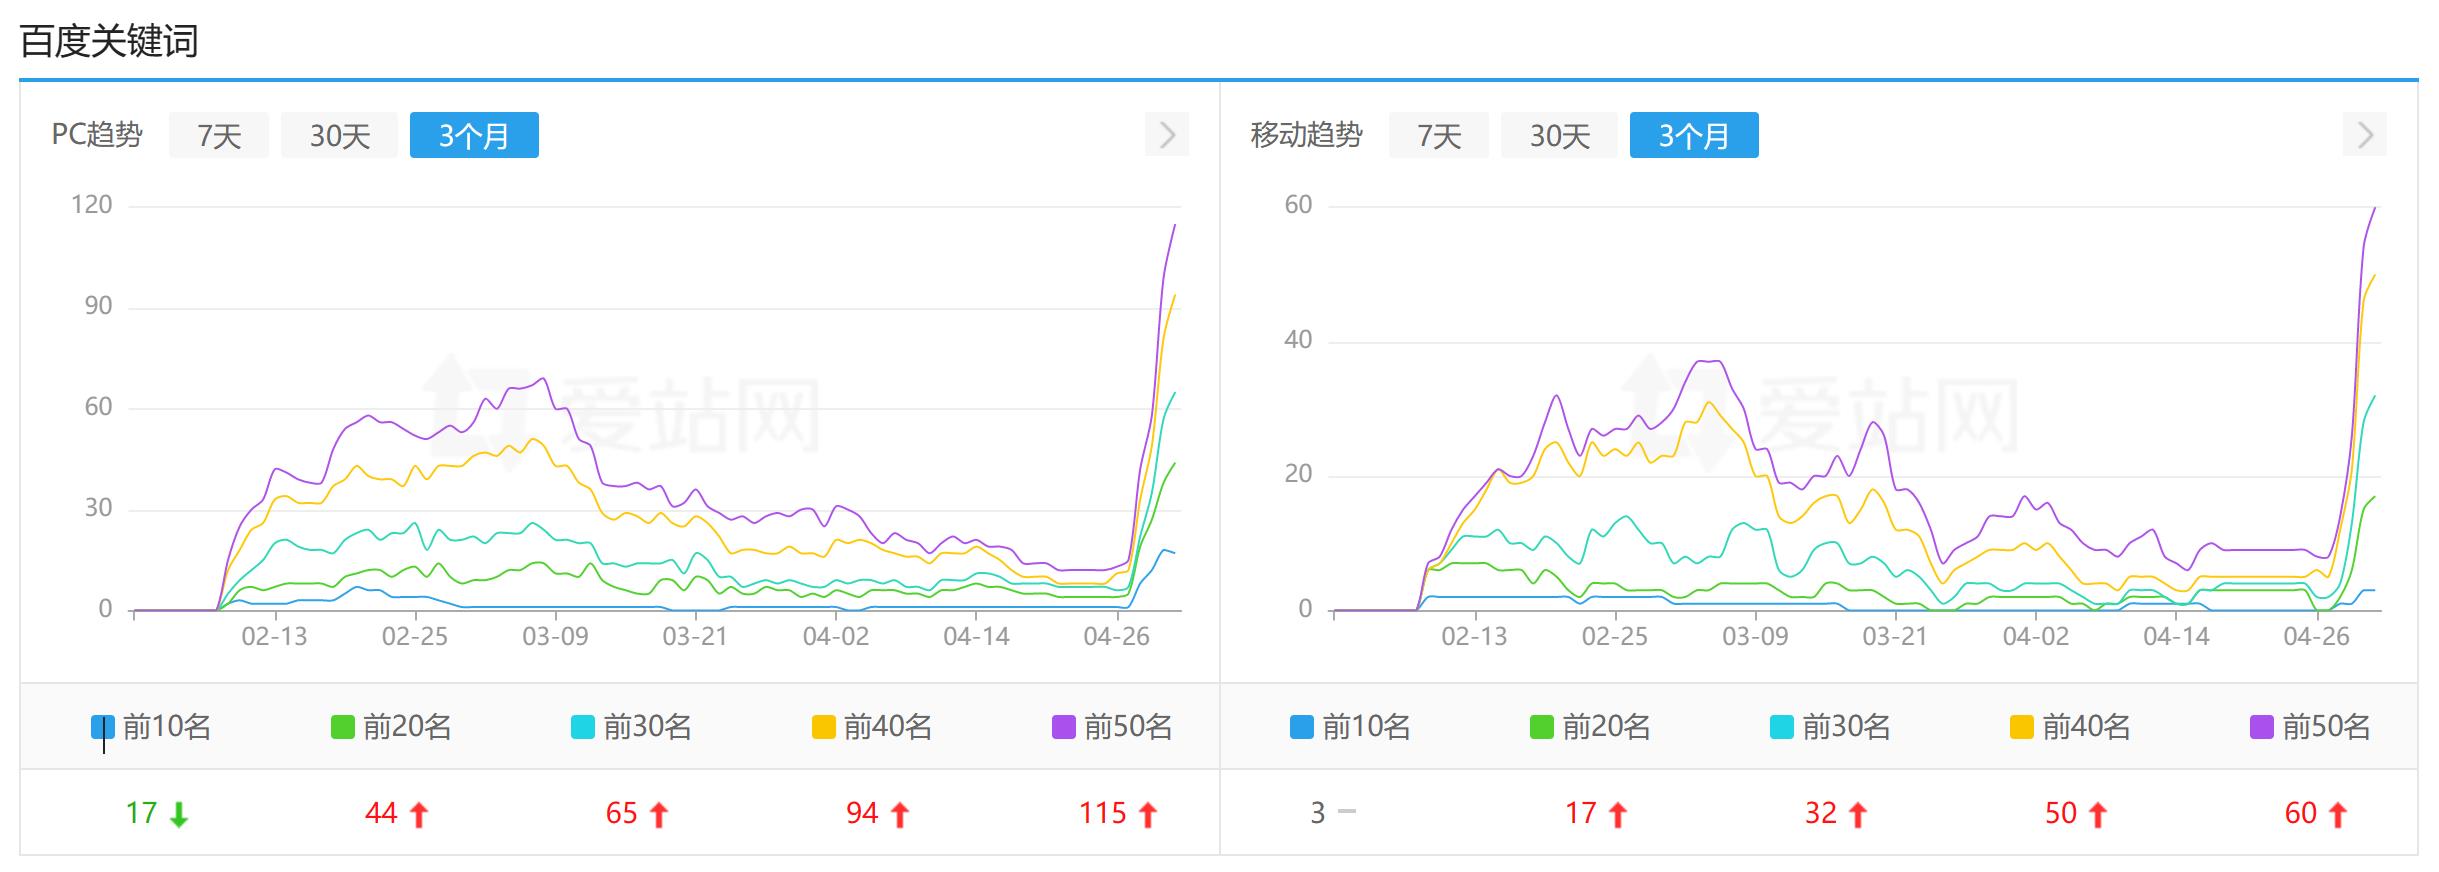The width and height of the screenshot is (2439, 872).
Task: Click red up arrow beside mobile value 32
Action: click(1858, 815)
